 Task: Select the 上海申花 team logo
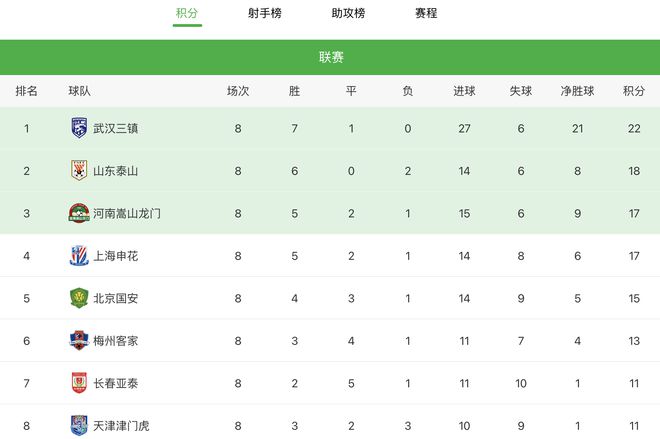pos(79,255)
